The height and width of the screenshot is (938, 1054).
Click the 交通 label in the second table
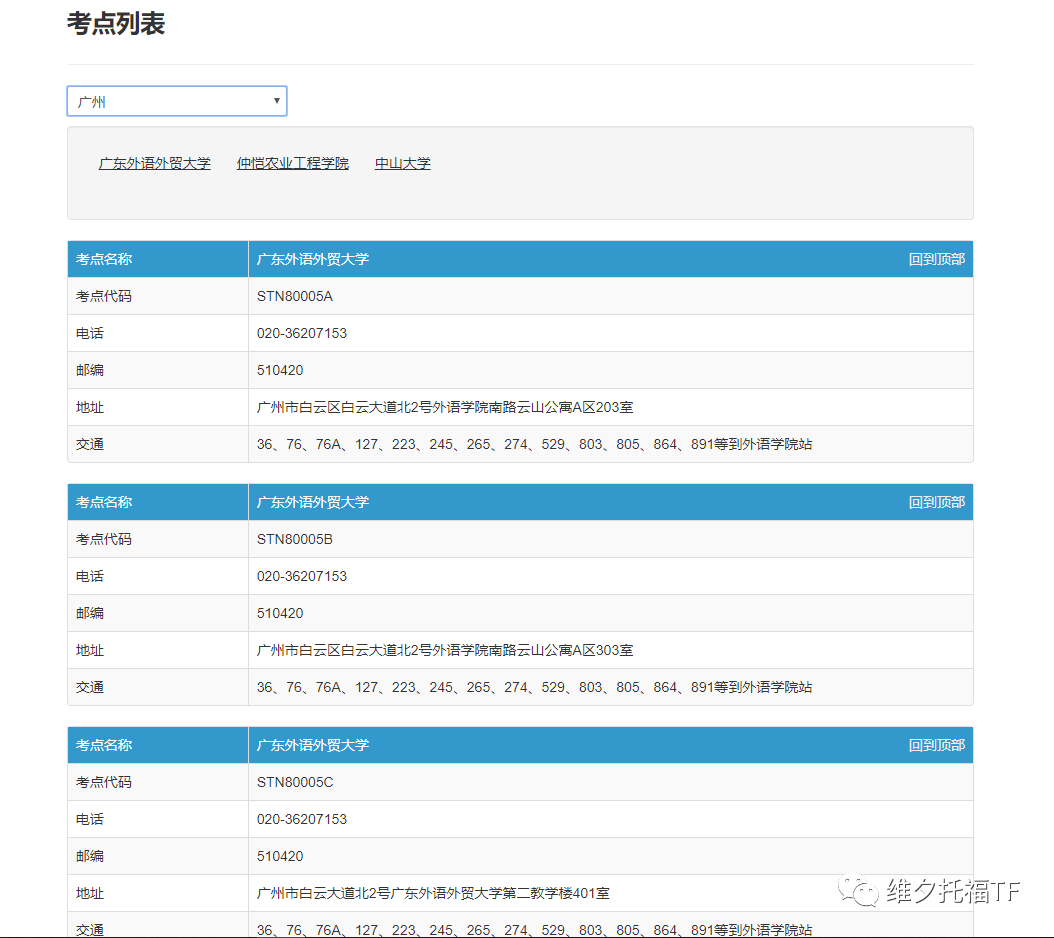(89, 687)
